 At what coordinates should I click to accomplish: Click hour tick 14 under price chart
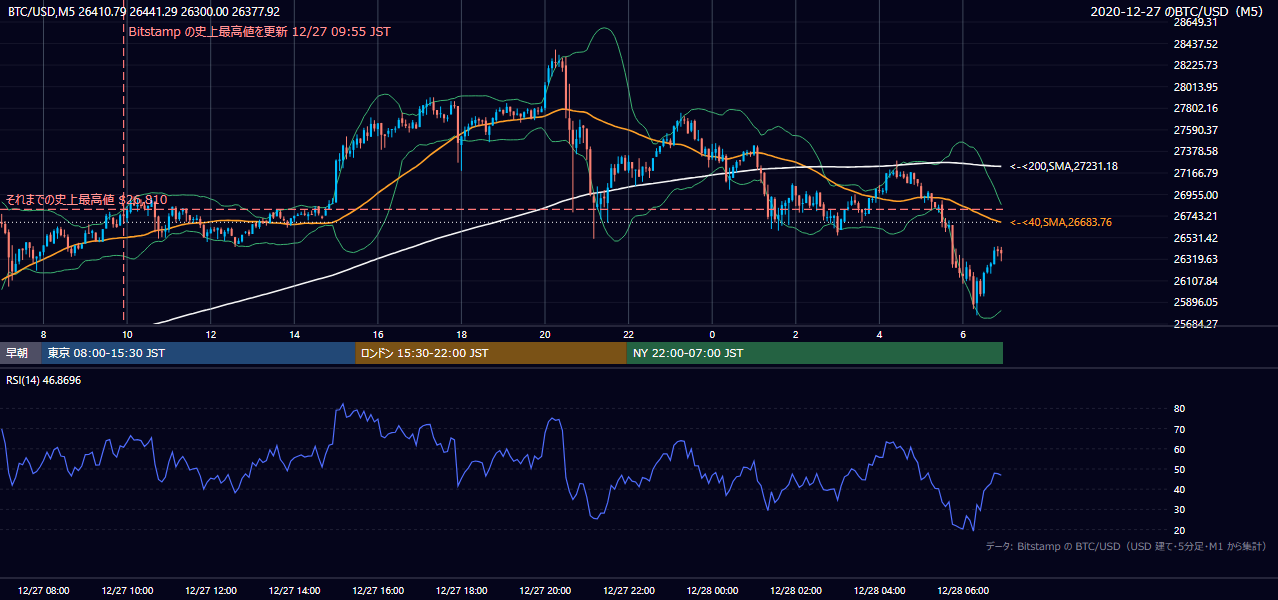[294, 334]
